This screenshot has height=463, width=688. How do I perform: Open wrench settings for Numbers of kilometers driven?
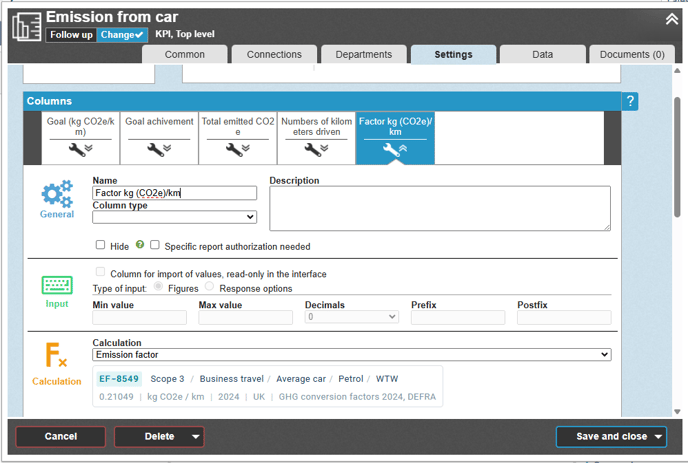tap(316, 149)
